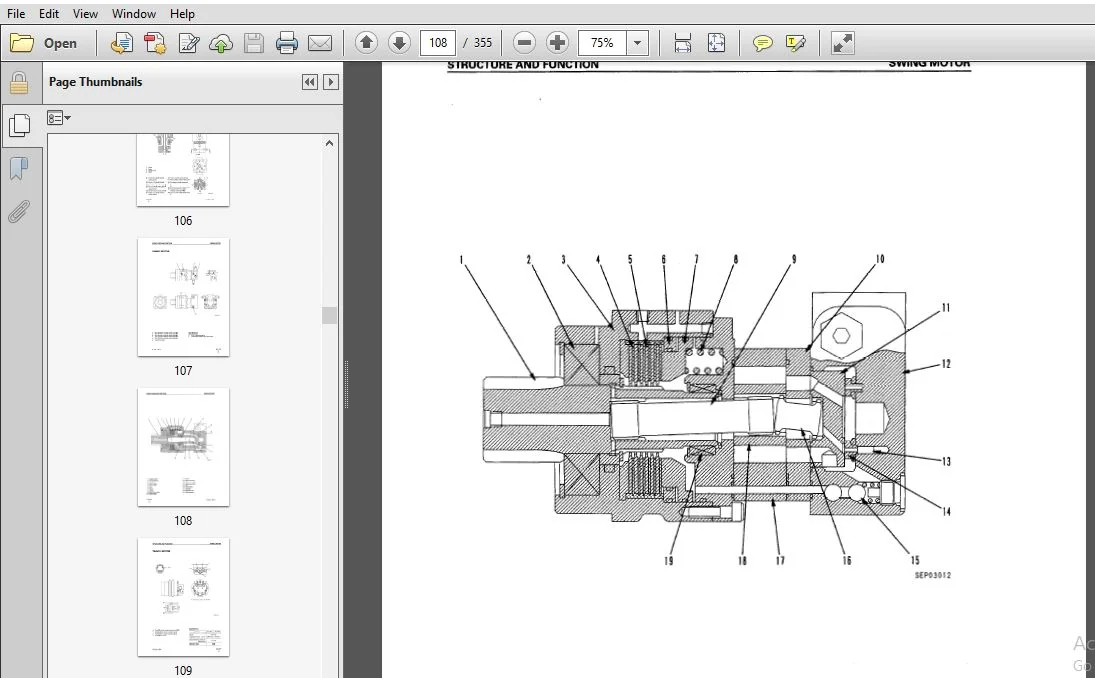Click the thumbnail label 108
The width and height of the screenshot is (1095, 678).
(183, 521)
